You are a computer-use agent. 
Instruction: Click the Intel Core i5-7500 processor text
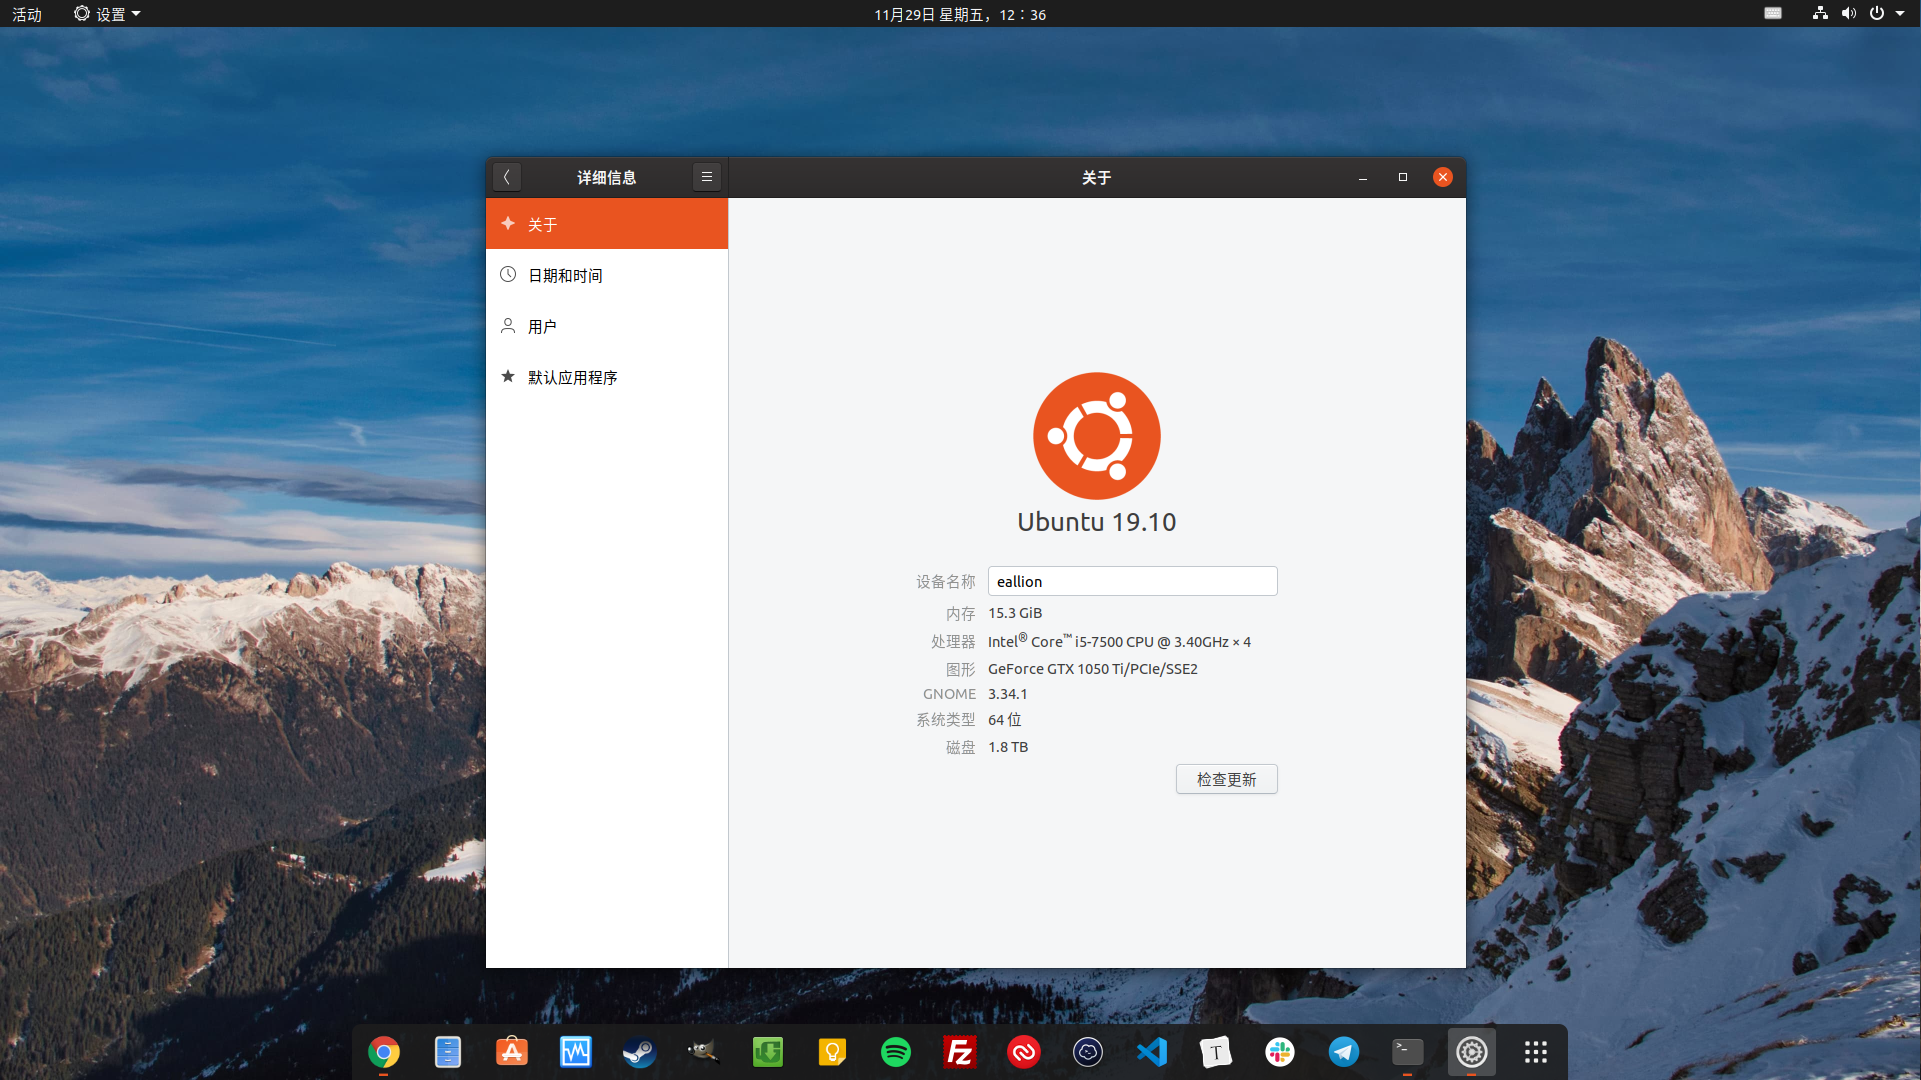pyautogui.click(x=1119, y=641)
